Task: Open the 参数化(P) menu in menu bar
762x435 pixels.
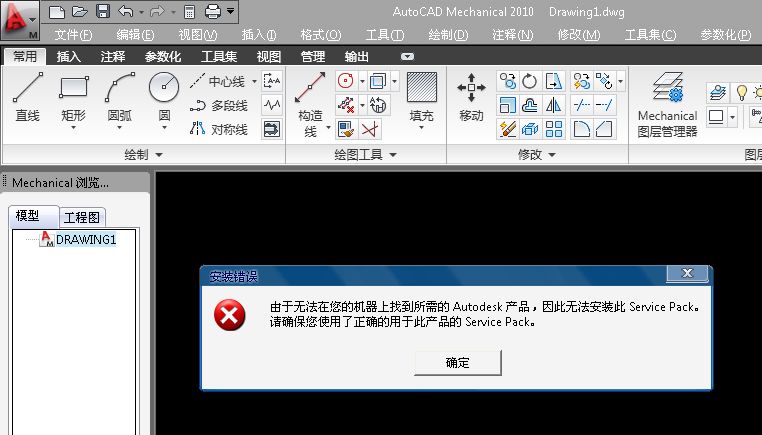Action: tap(726, 35)
